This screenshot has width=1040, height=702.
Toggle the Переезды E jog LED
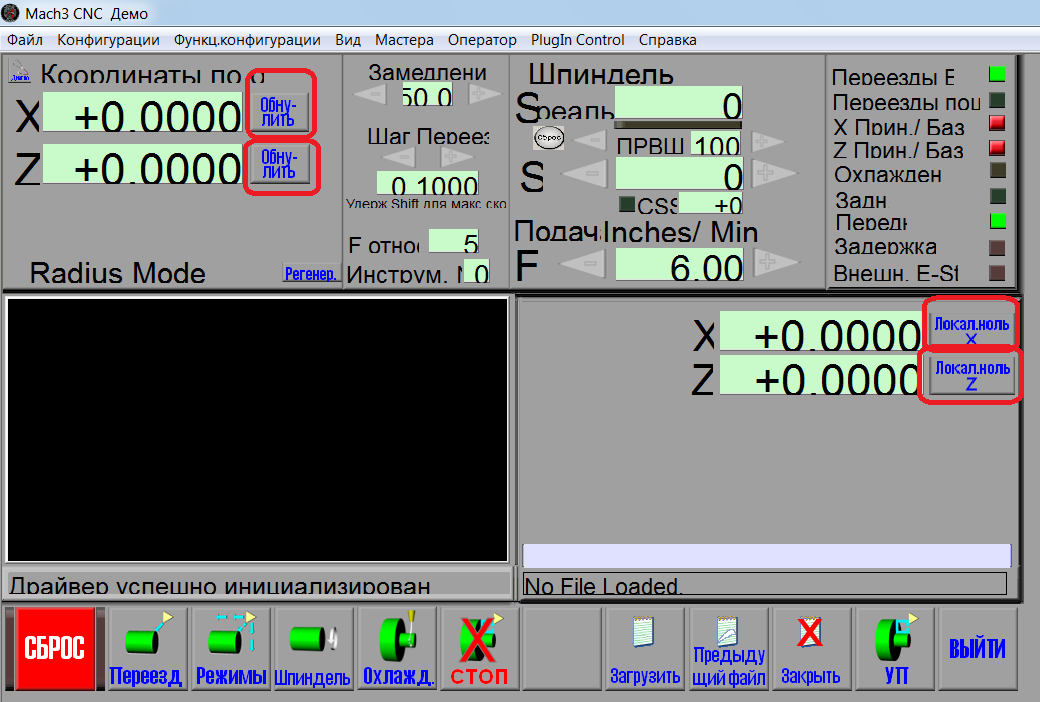tap(997, 74)
